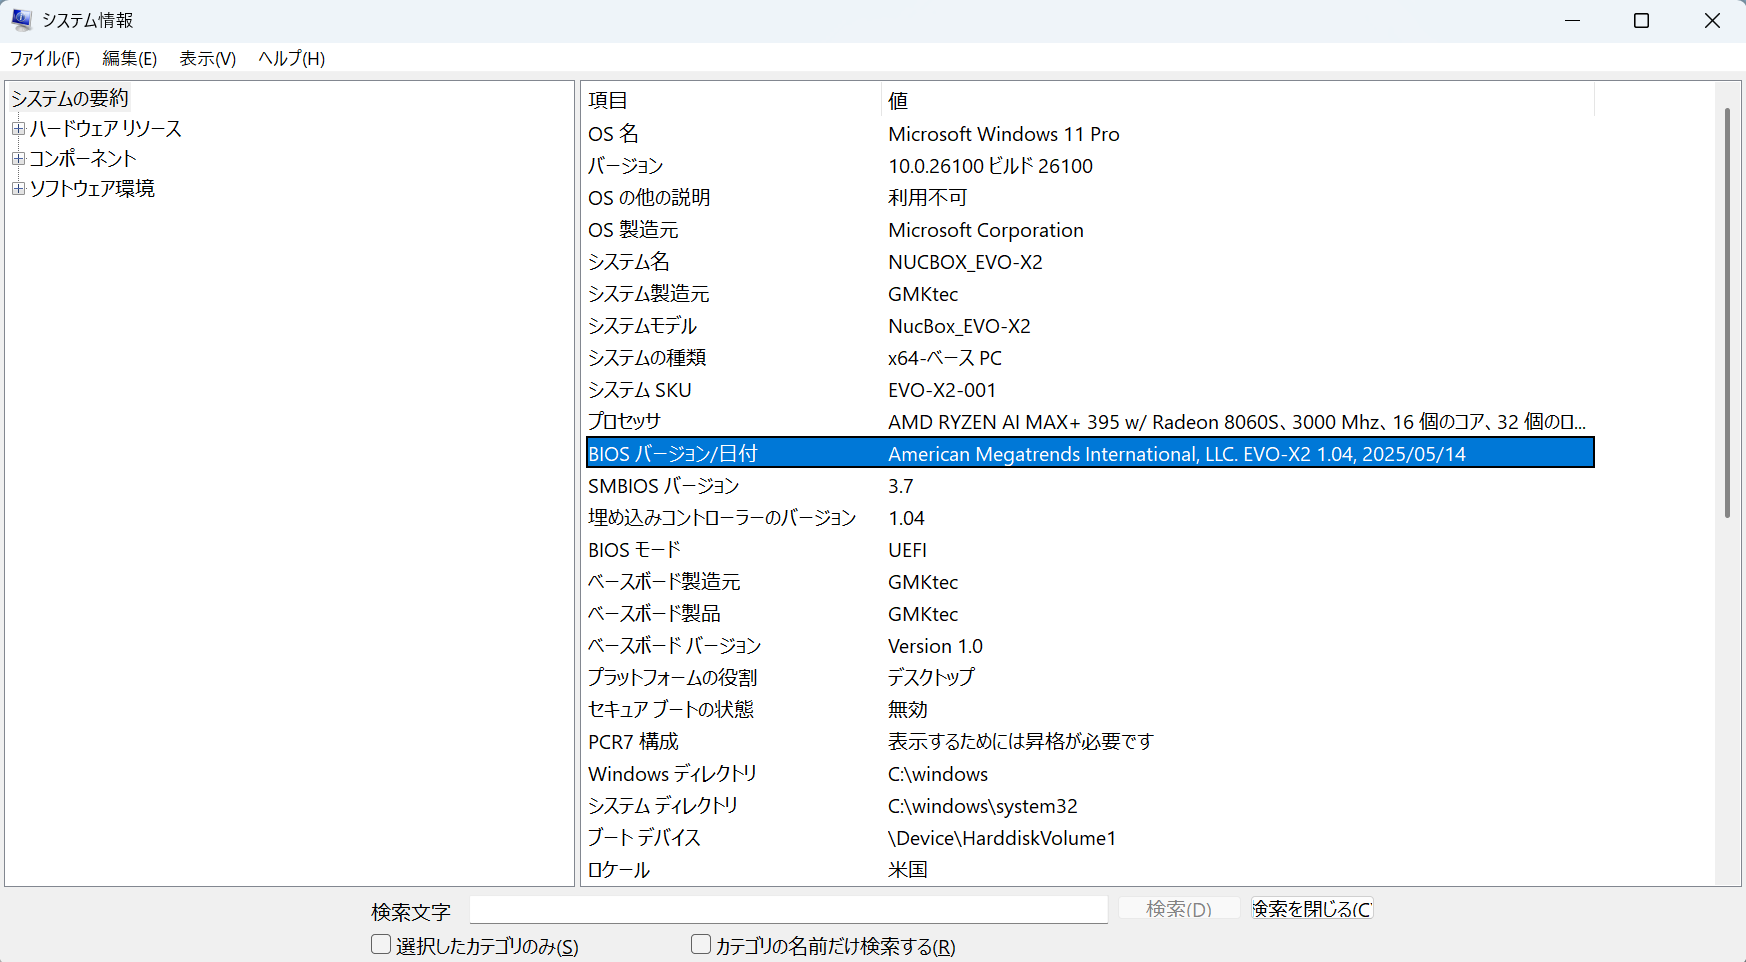The height and width of the screenshot is (962, 1746).
Task: Click the AMD RYZEN AI MAX+ 395 value
Action: 1237,422
